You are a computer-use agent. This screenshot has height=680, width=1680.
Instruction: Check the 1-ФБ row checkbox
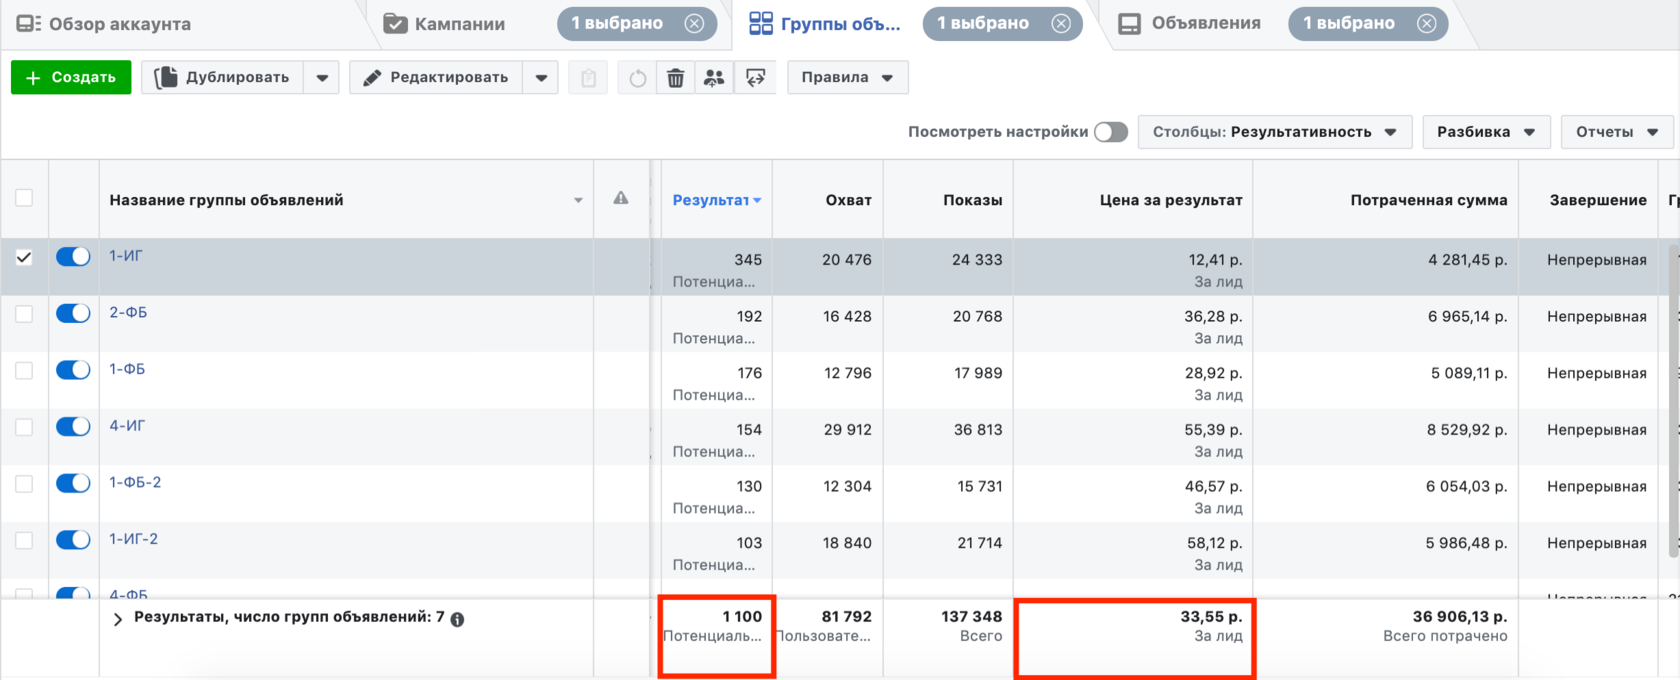point(24,370)
